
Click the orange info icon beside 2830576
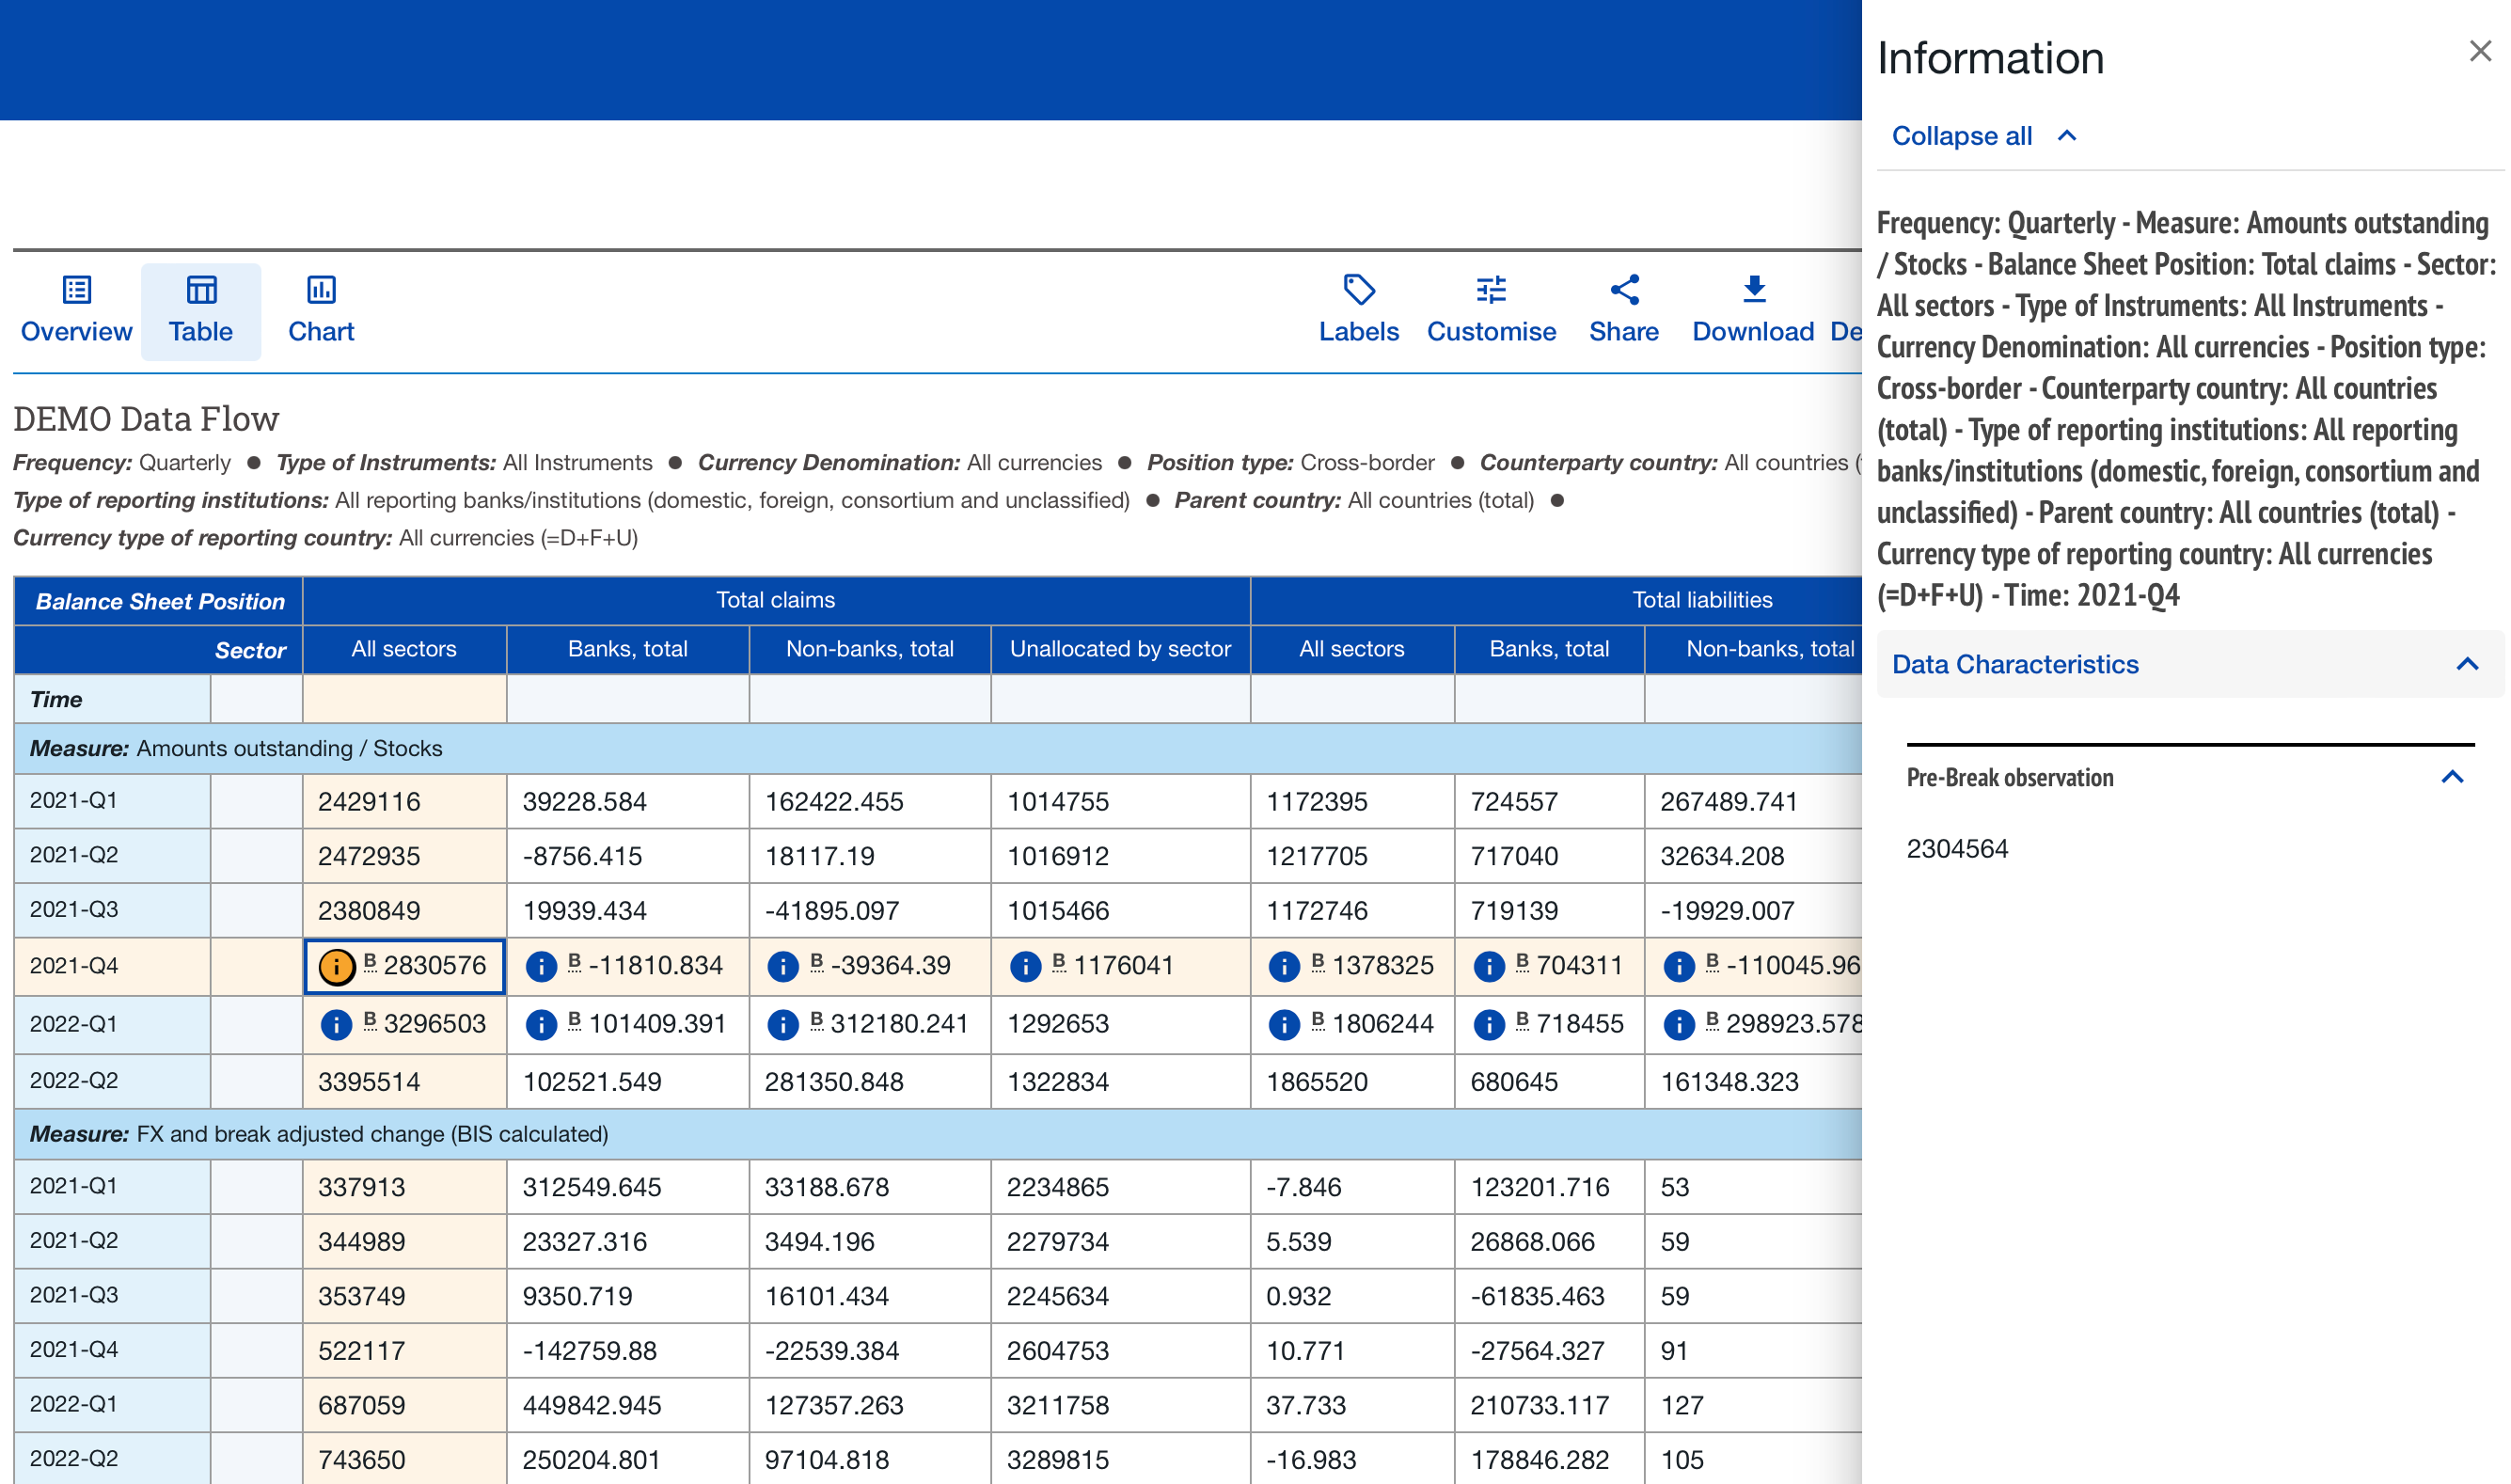click(336, 966)
